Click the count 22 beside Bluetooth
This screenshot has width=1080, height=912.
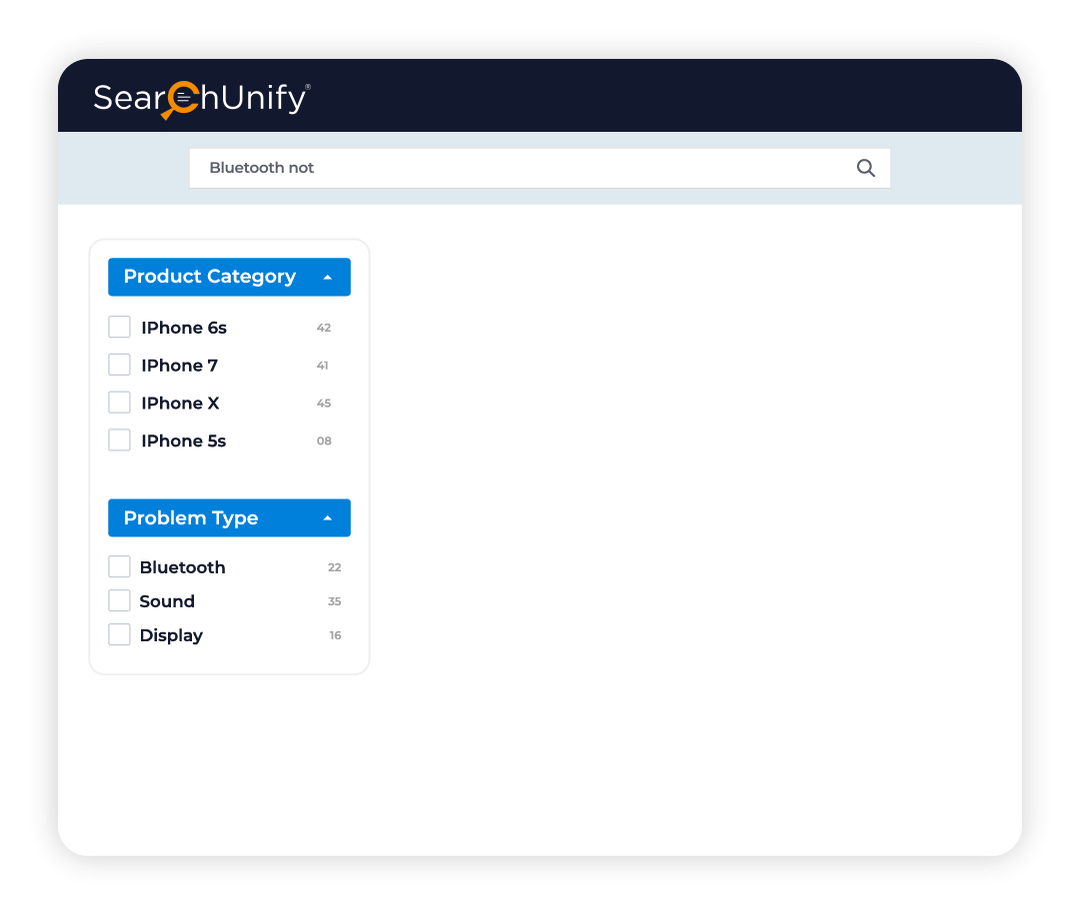334,568
